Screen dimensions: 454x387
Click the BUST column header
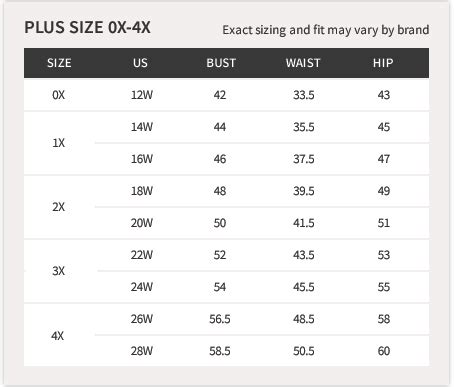pos(221,63)
